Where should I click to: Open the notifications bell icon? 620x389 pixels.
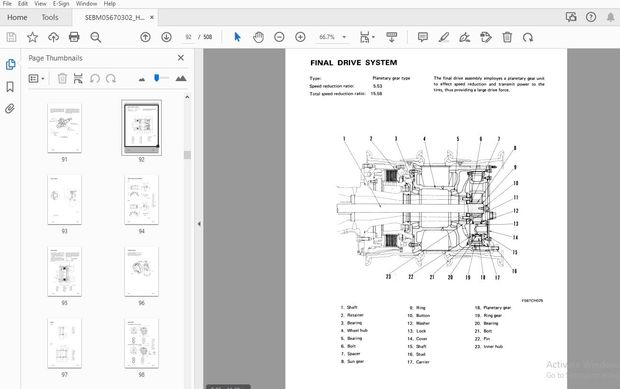coord(611,17)
